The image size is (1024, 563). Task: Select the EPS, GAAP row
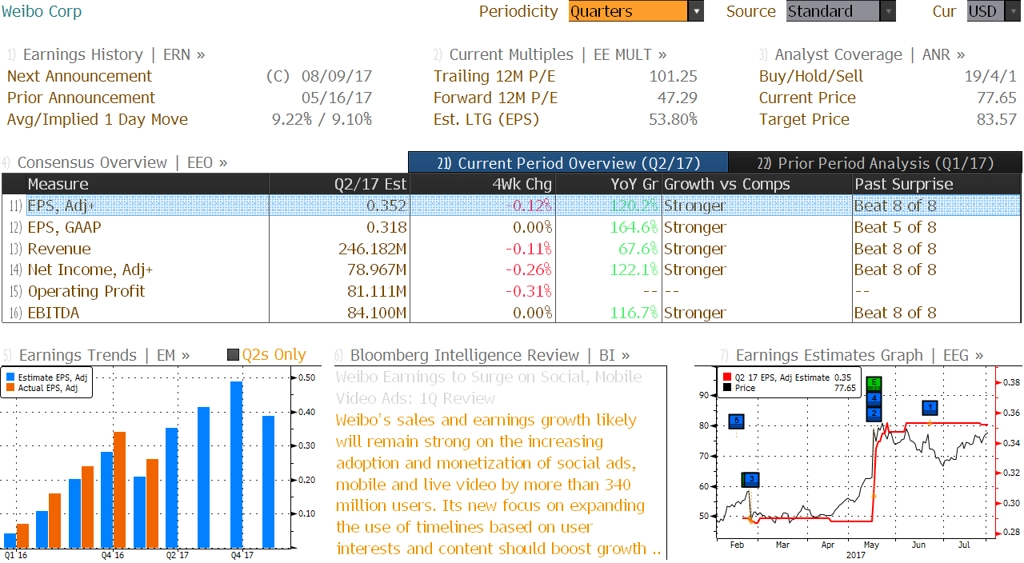pos(511,227)
